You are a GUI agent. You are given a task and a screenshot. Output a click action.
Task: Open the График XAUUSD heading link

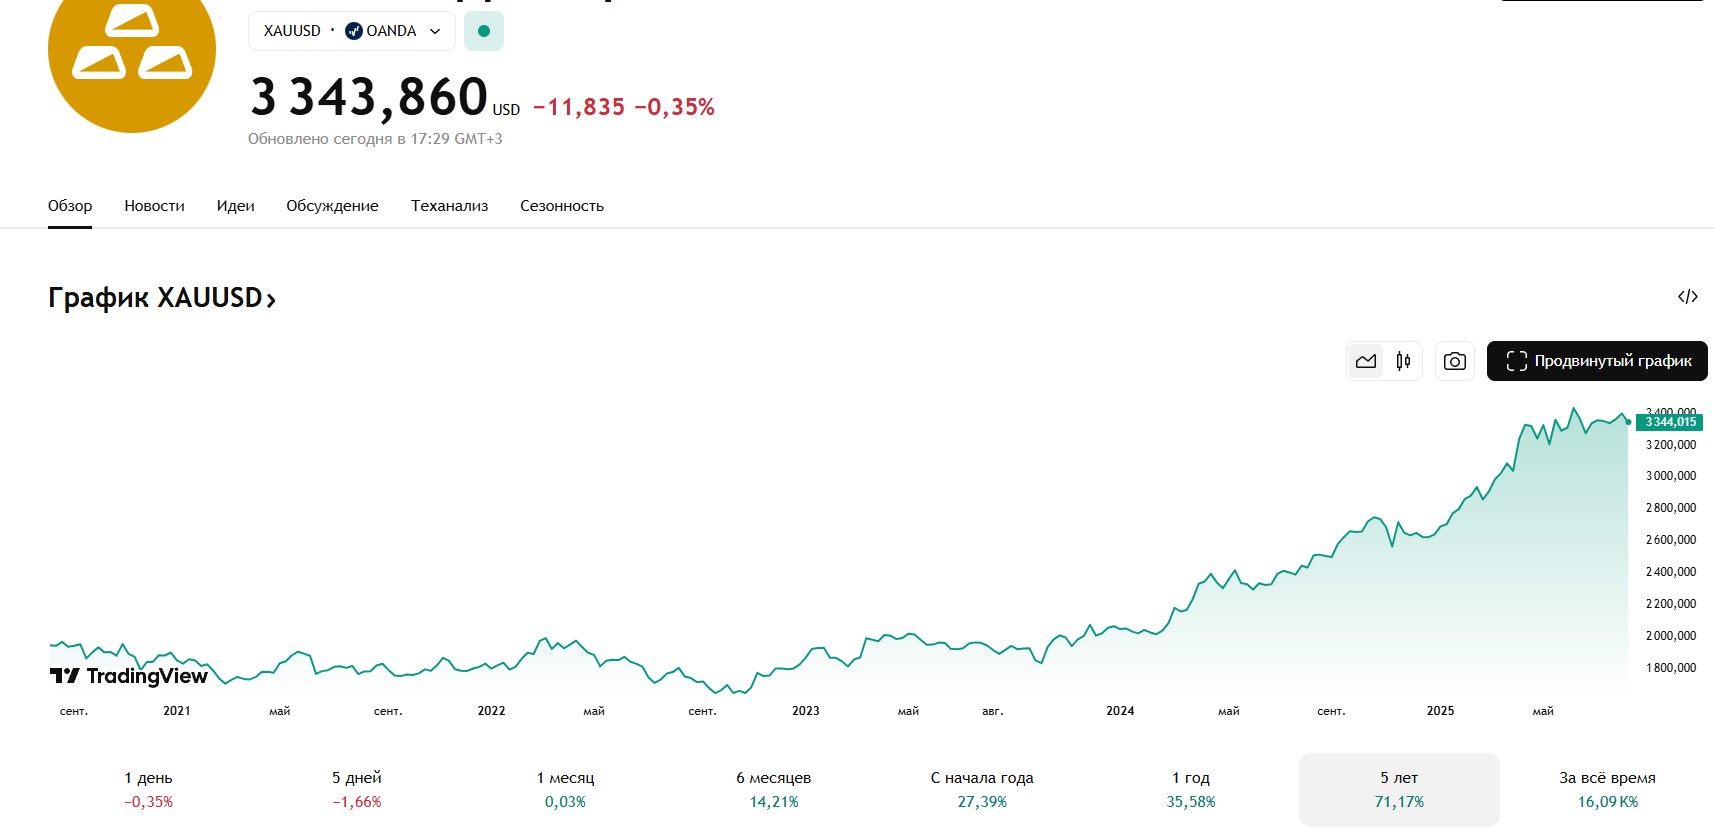pos(162,298)
